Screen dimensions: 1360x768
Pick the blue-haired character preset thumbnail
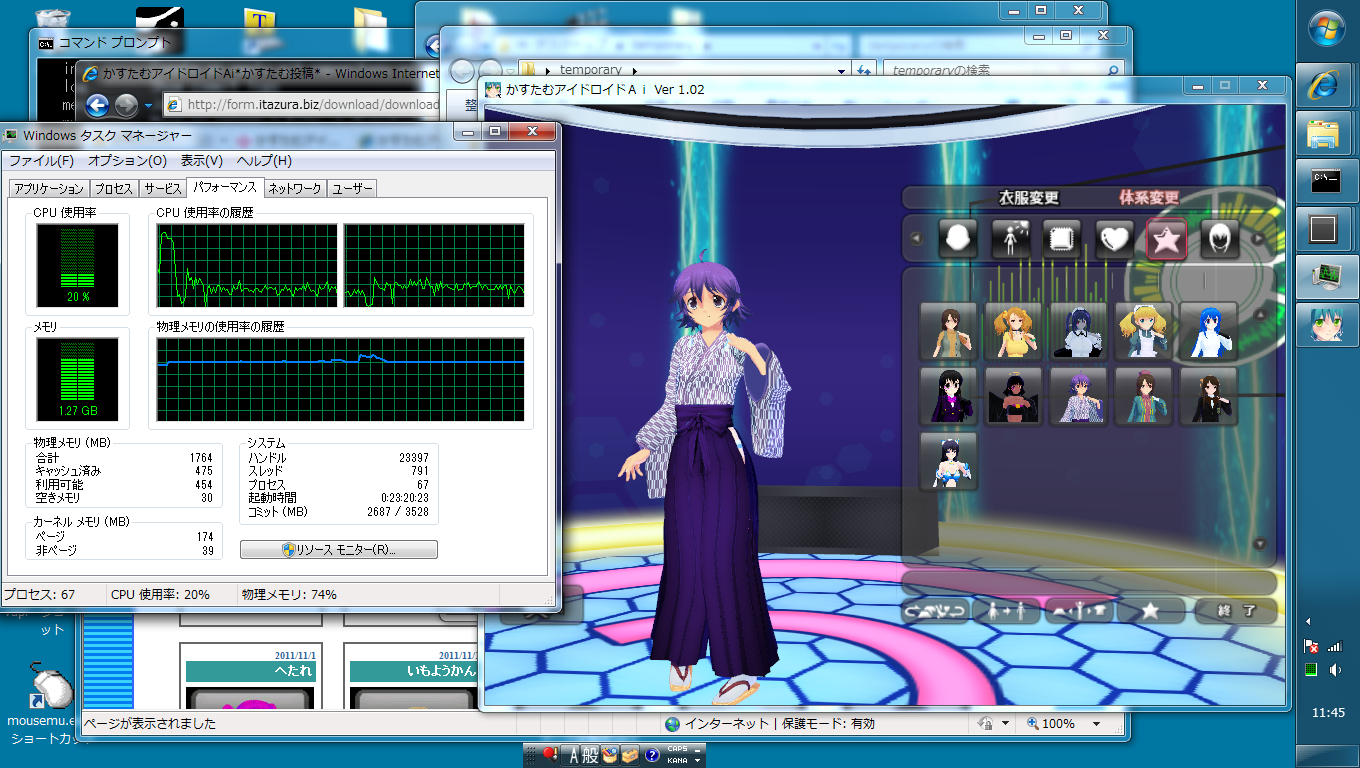click(x=1208, y=331)
